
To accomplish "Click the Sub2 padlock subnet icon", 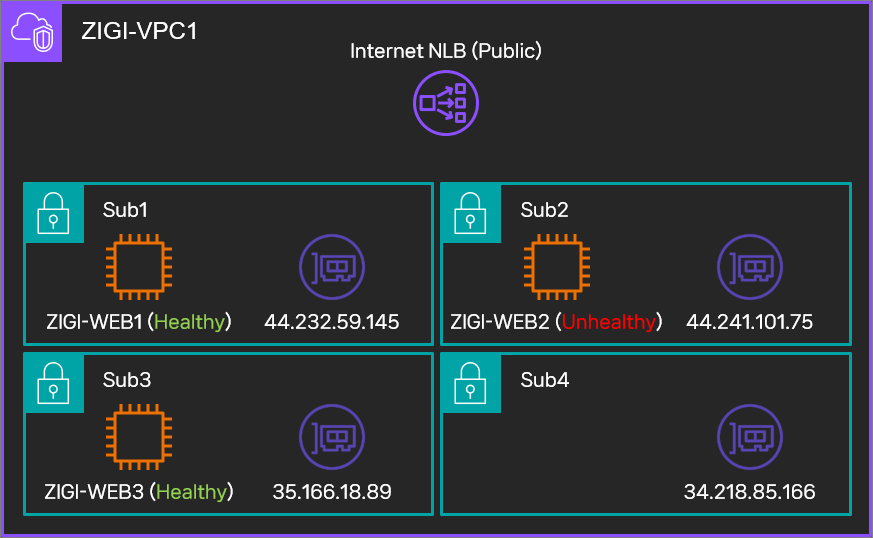I will 470,213.
